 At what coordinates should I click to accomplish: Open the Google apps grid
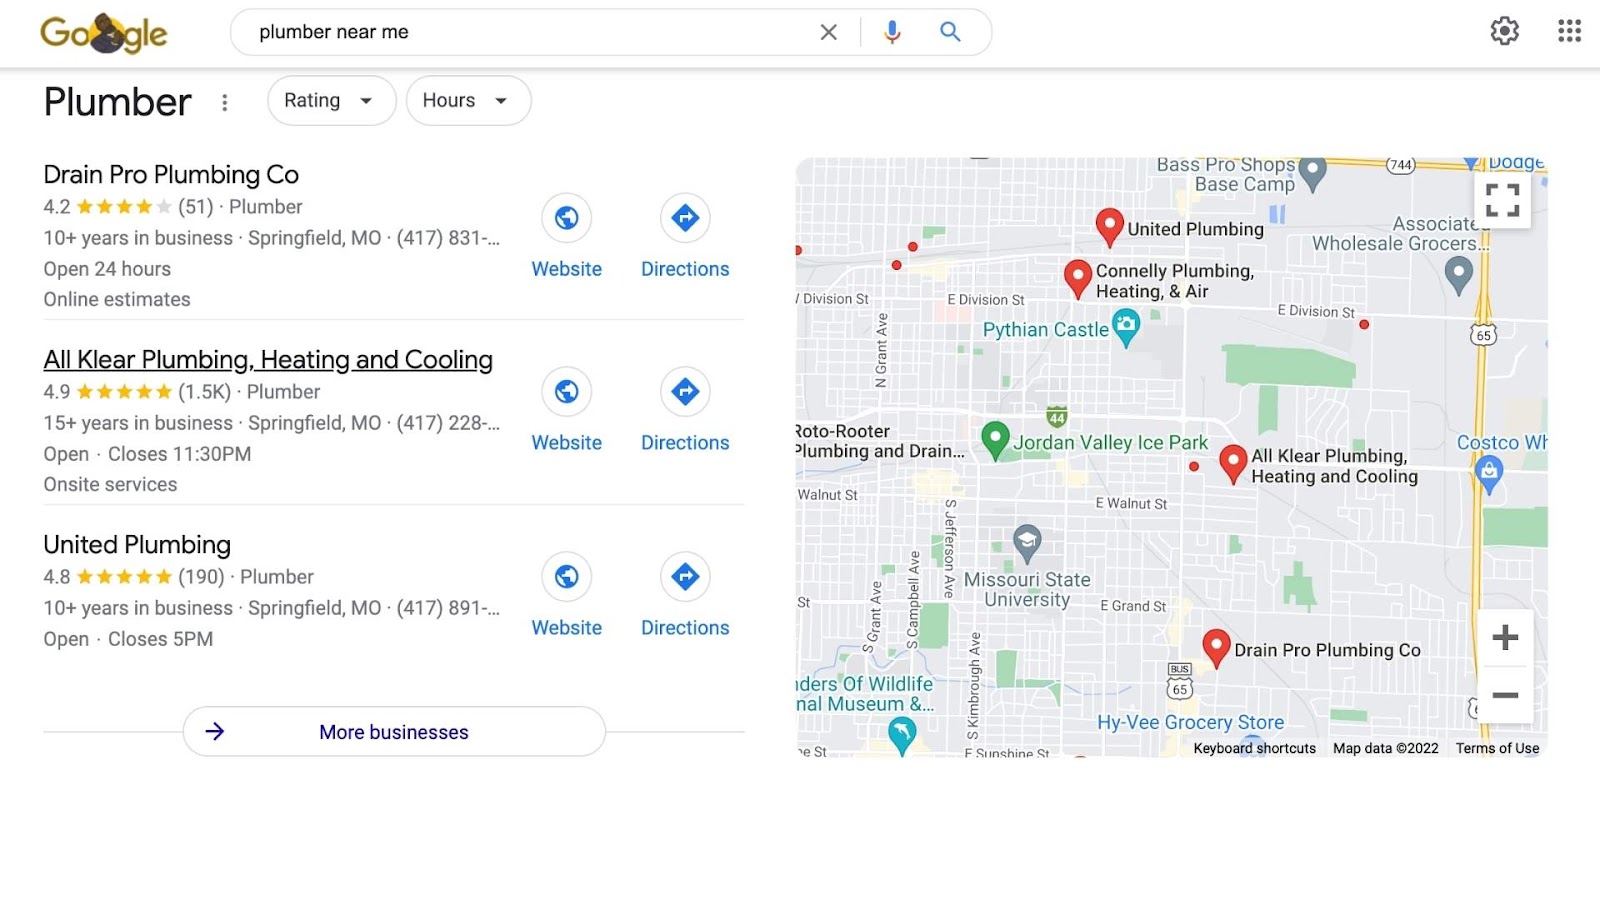1569,31
